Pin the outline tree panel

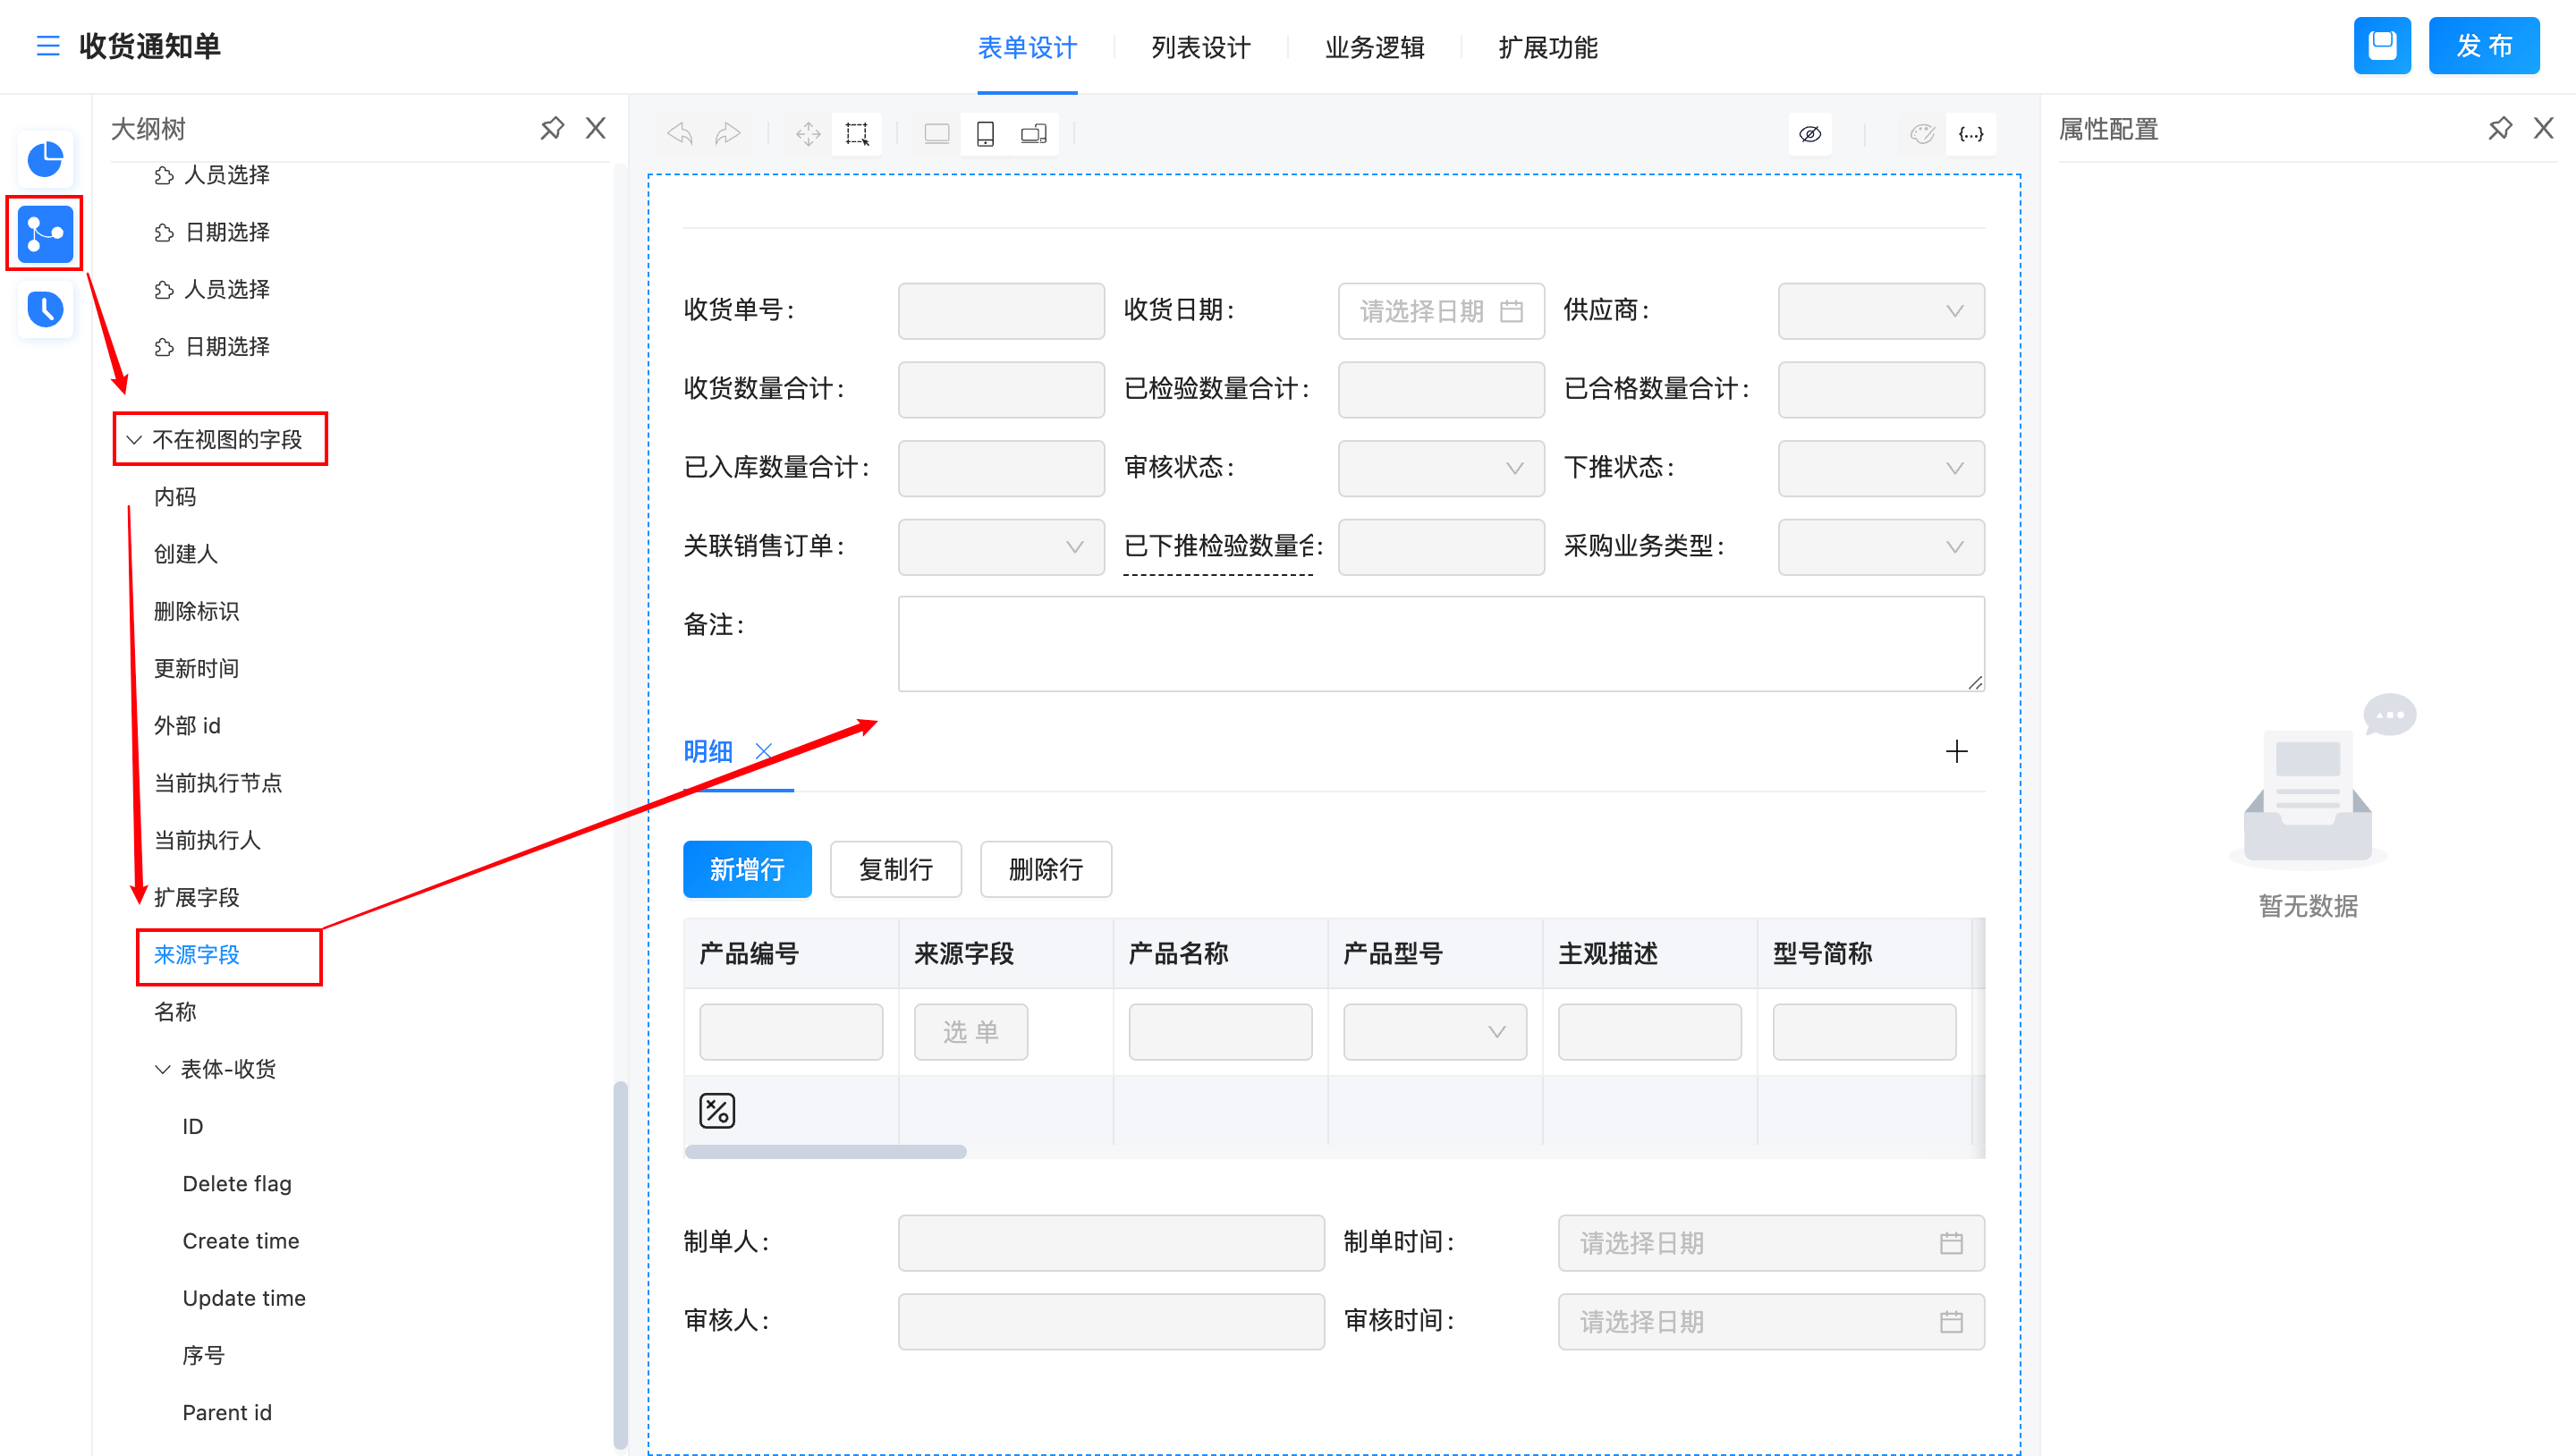[x=552, y=128]
